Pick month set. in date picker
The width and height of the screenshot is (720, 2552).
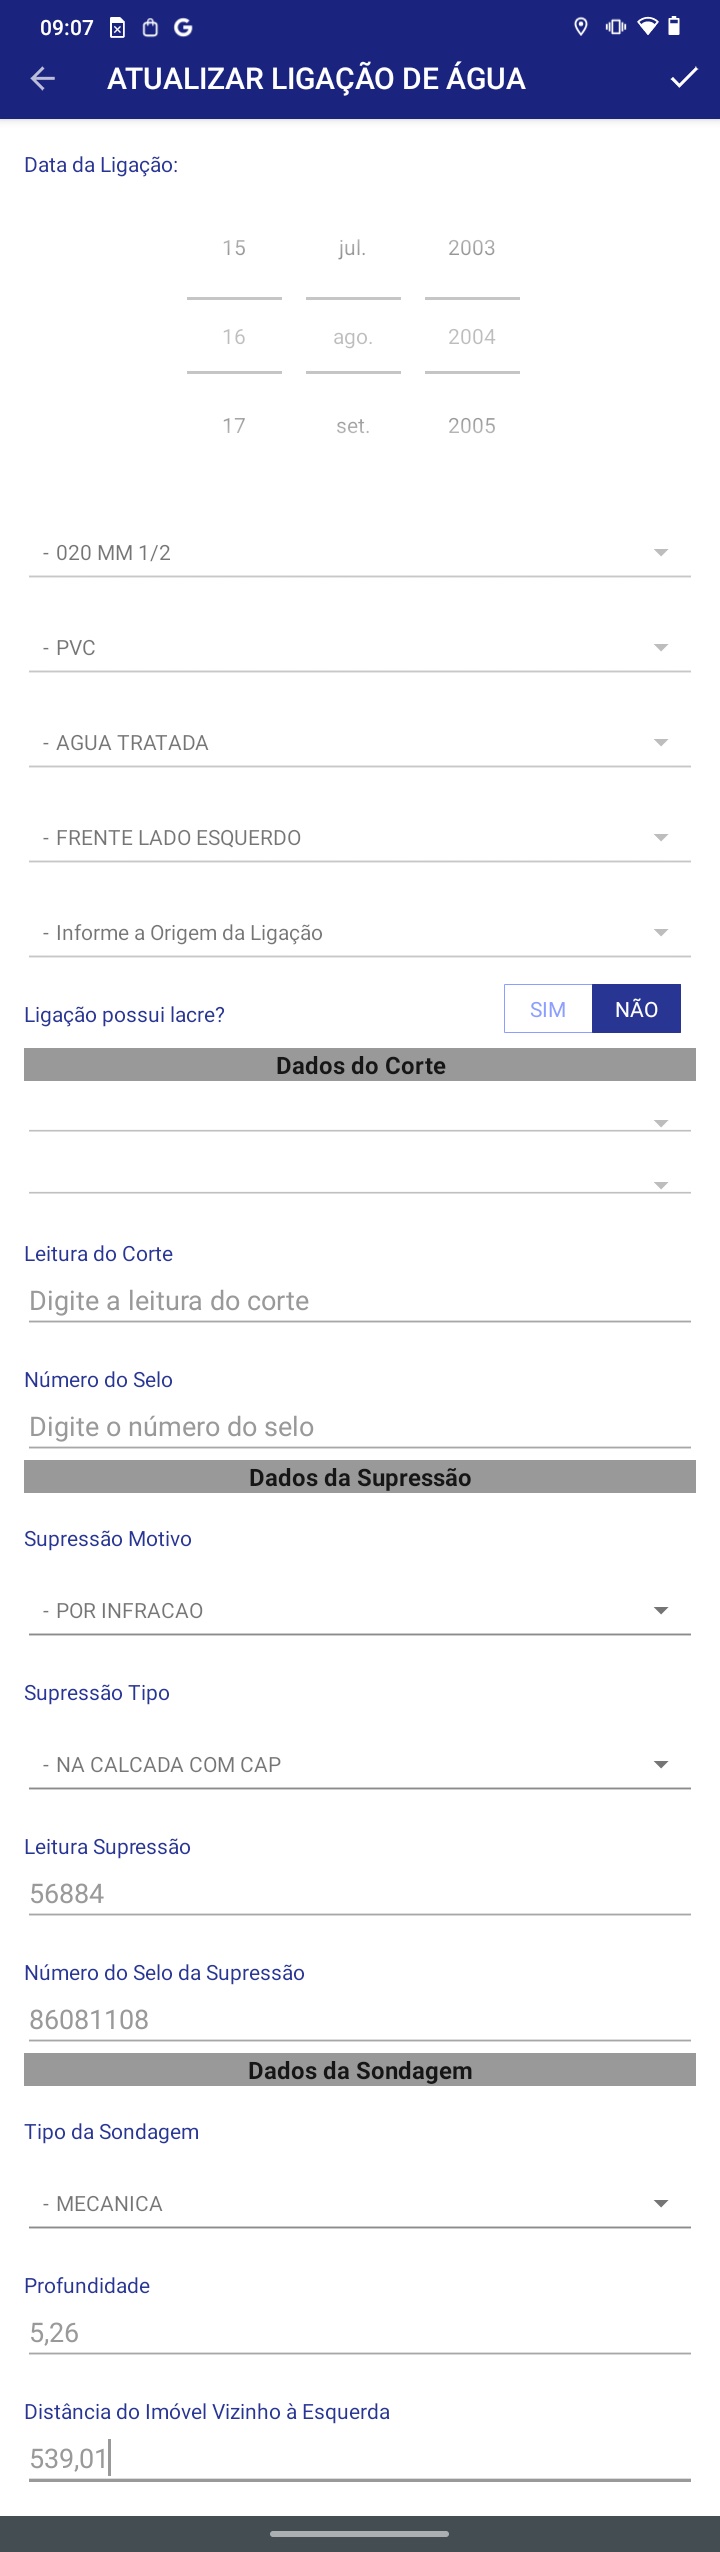click(353, 426)
